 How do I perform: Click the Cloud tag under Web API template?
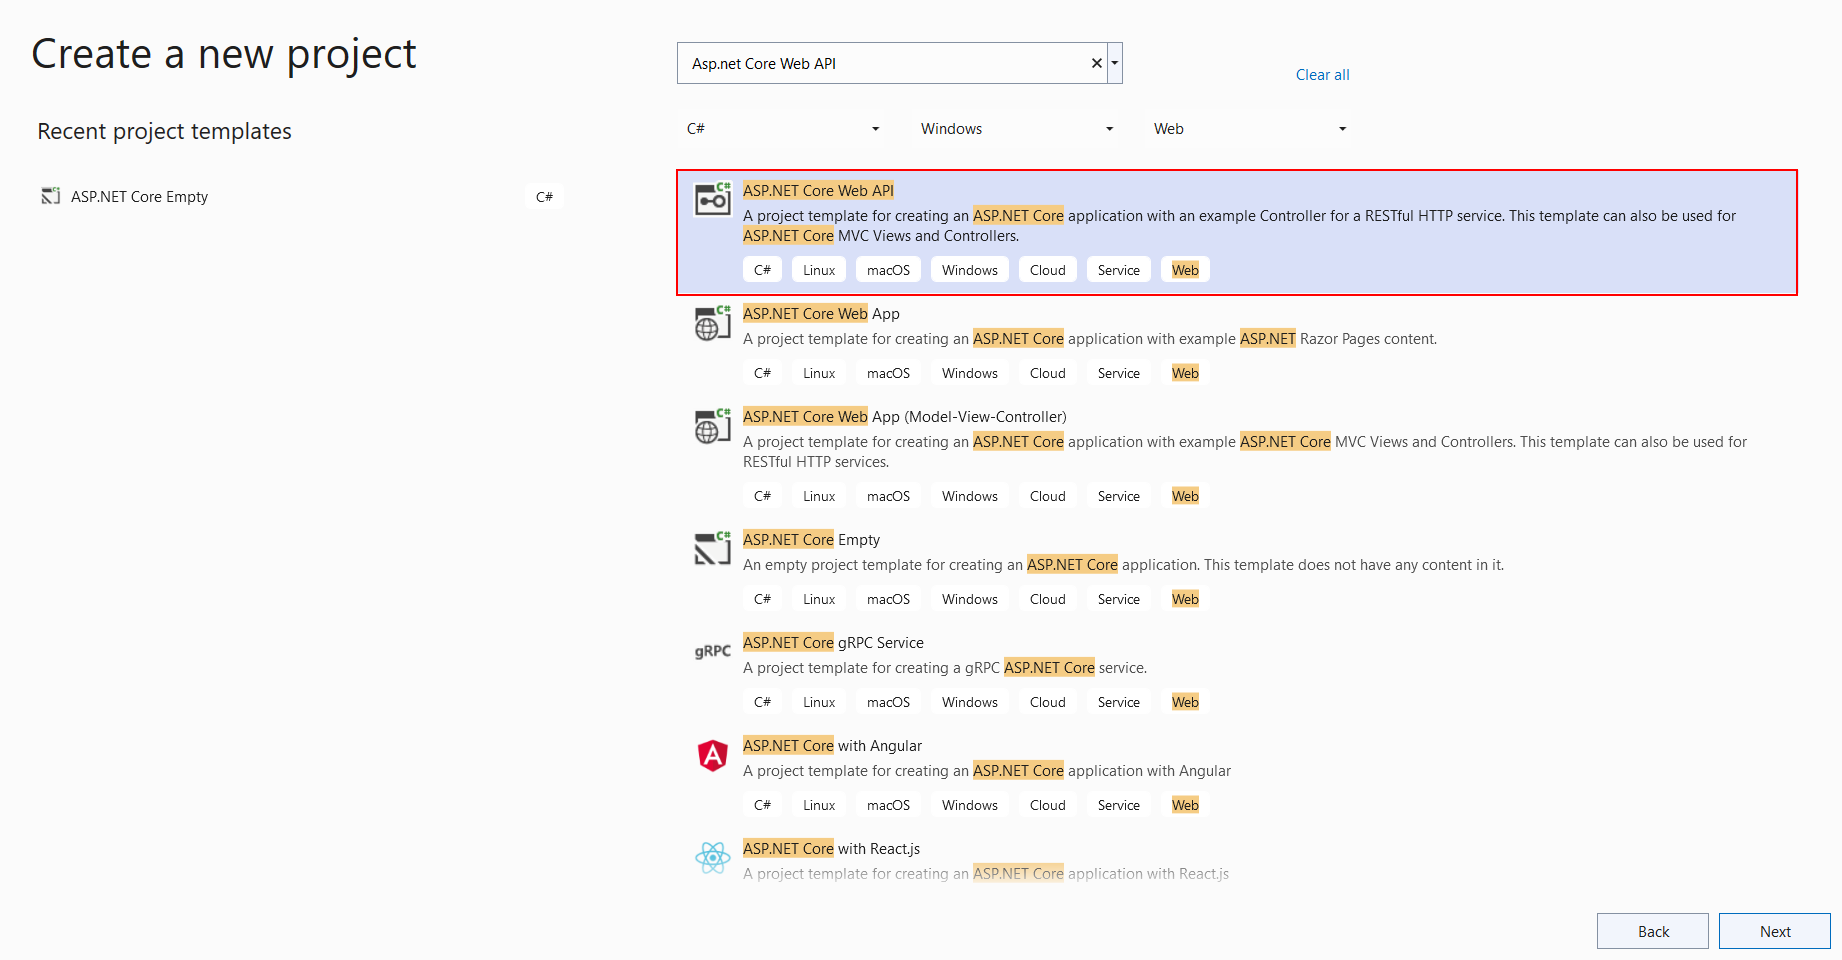click(1048, 270)
